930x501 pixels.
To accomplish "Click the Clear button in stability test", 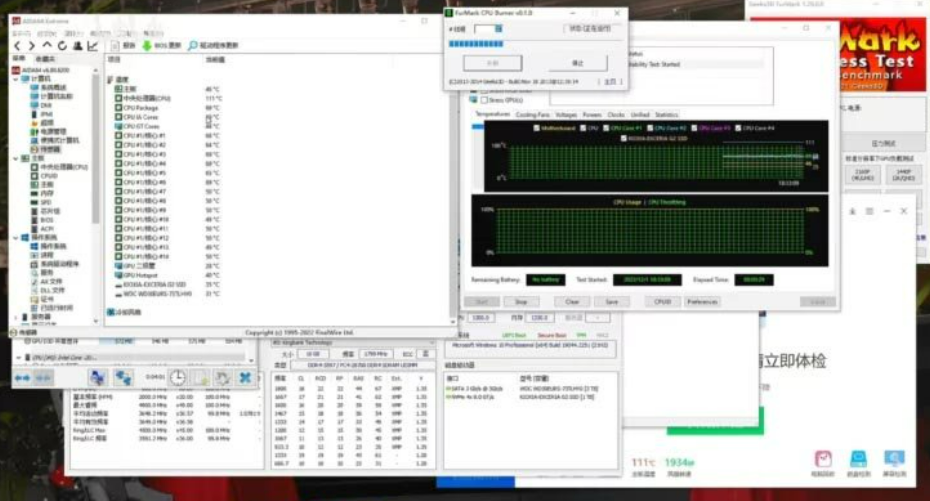I will pos(572,302).
